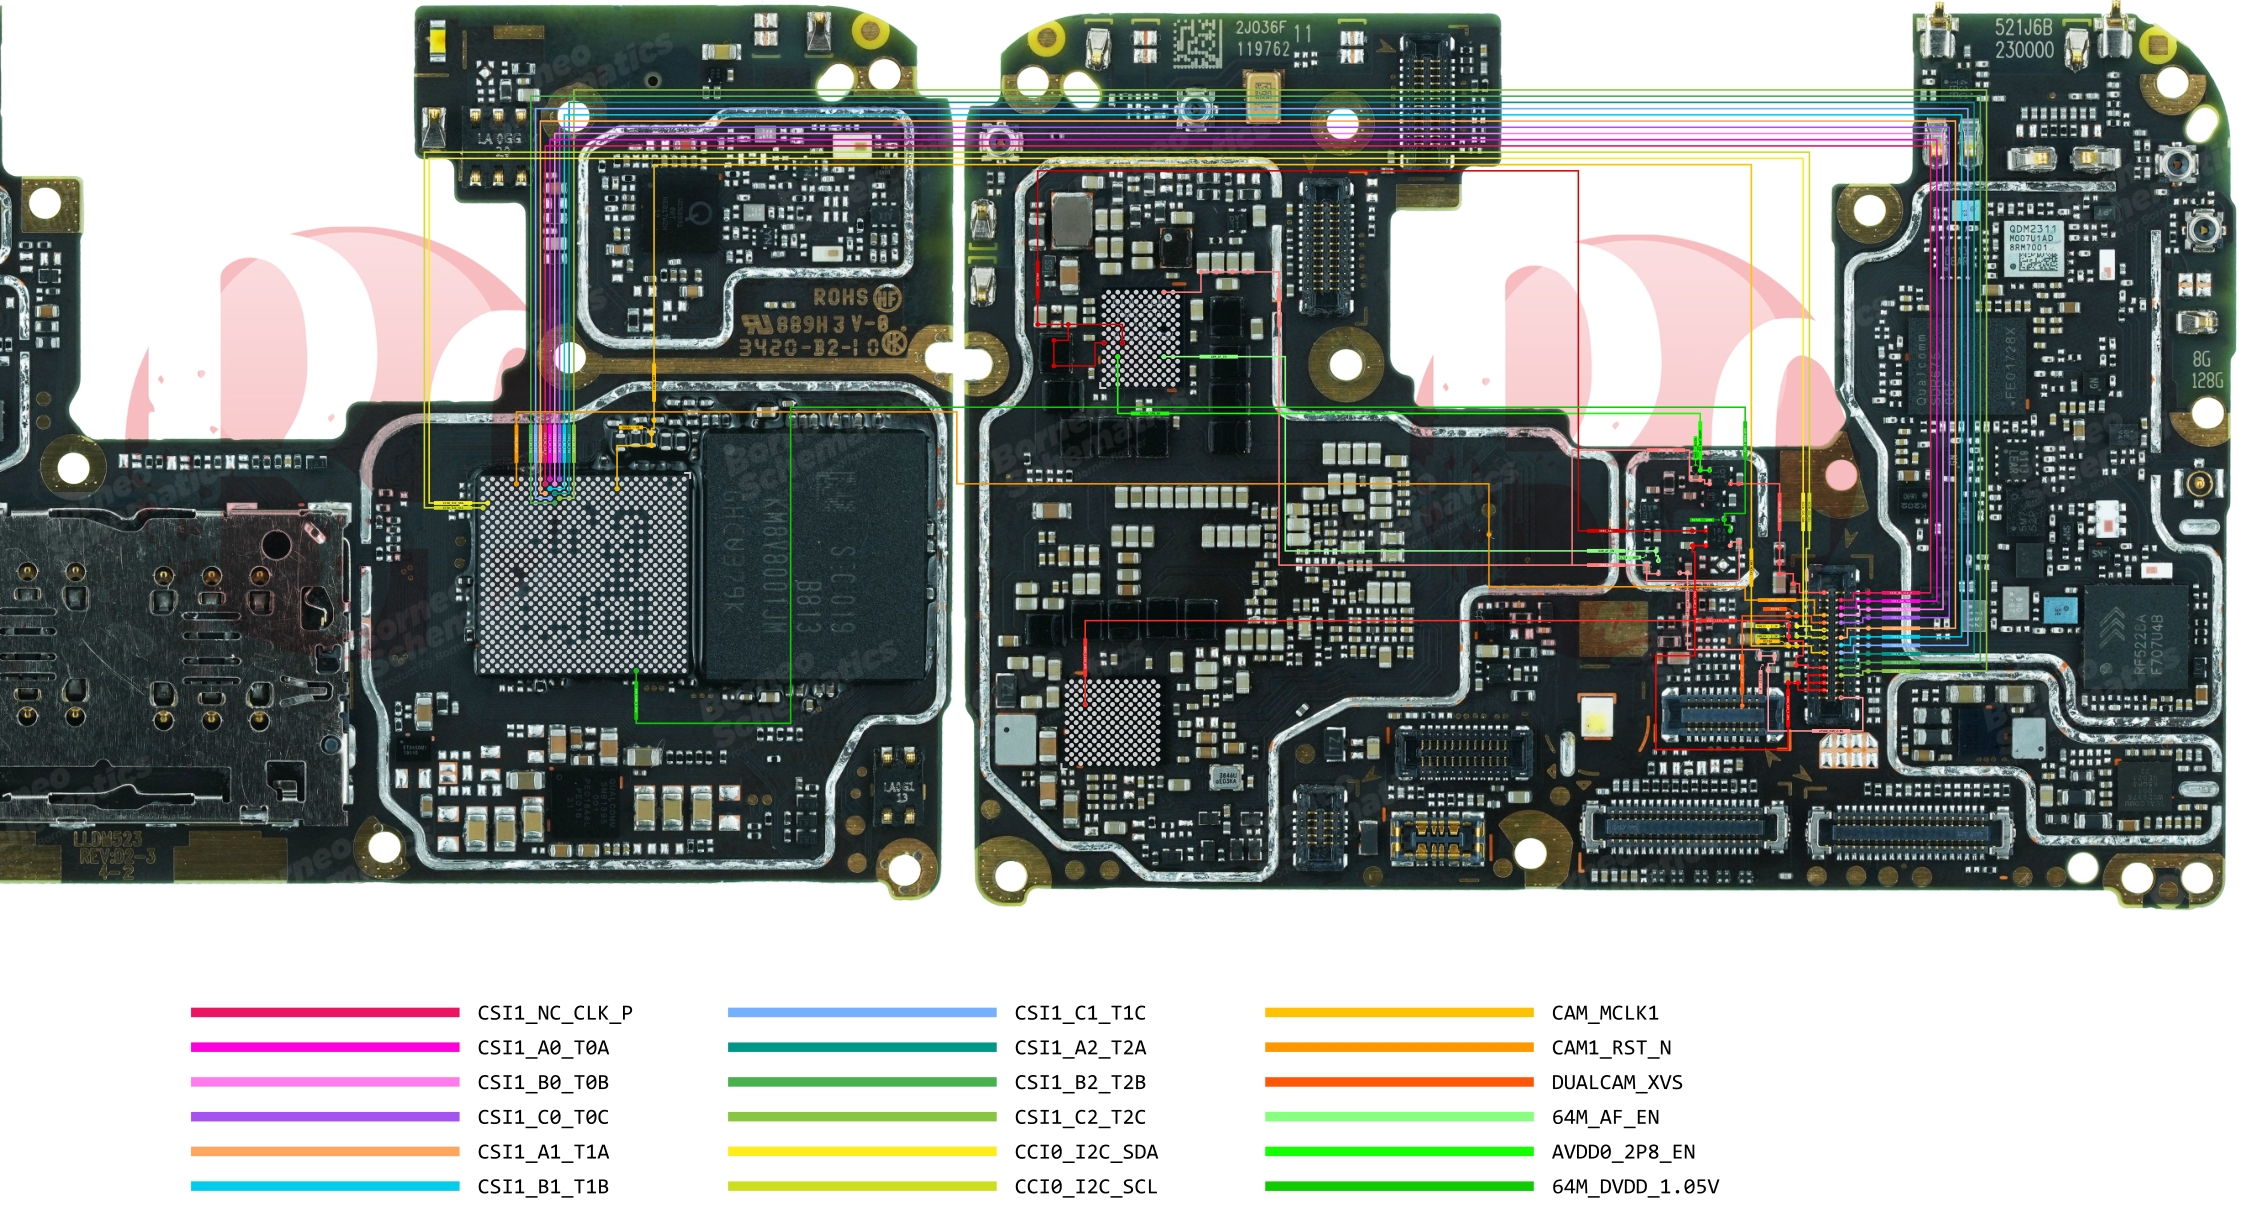Screen dimensions: 2256x1210
Task: Click the CSI1_C1_T1C blue legend line
Action: [x=862, y=1012]
